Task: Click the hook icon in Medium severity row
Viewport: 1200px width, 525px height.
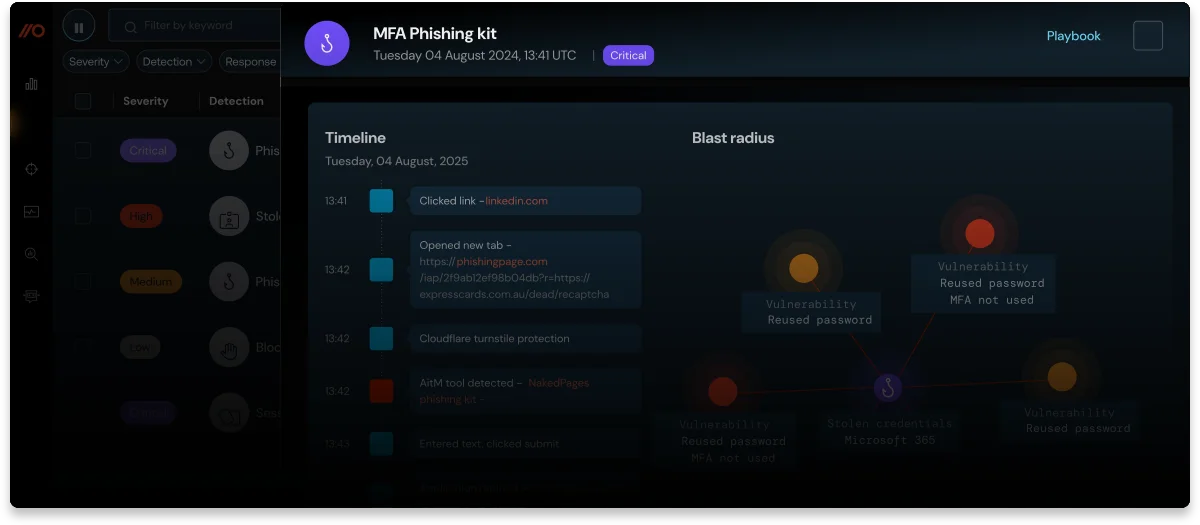Action: click(229, 282)
